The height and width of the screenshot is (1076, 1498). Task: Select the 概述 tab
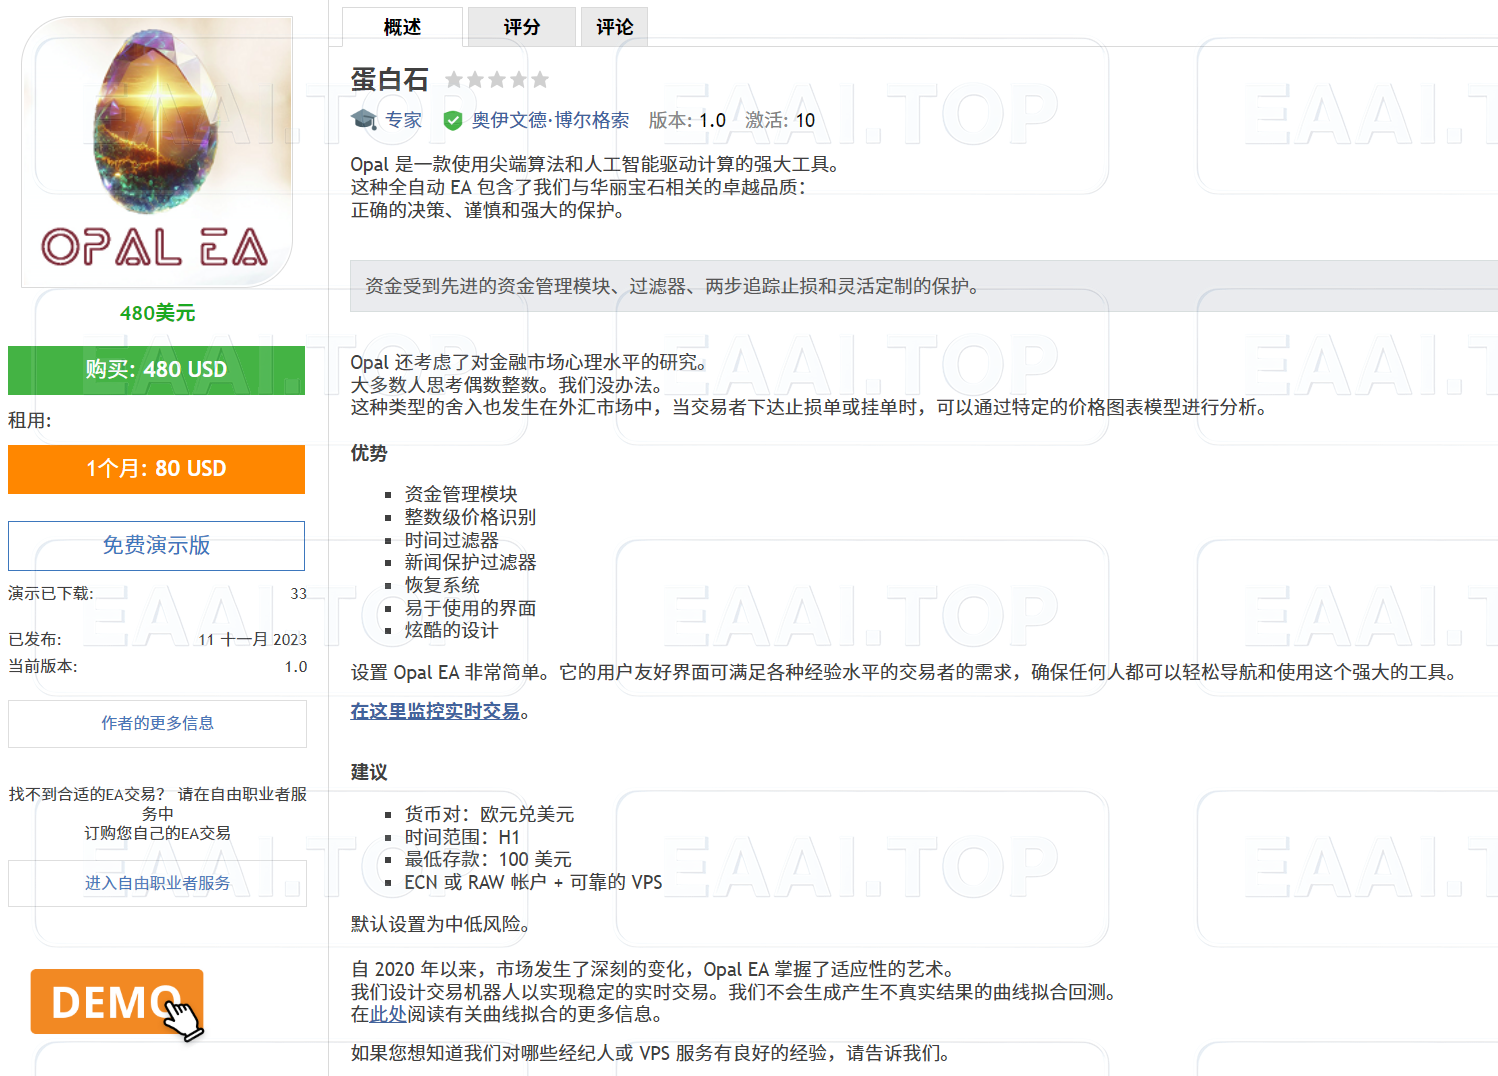(401, 26)
